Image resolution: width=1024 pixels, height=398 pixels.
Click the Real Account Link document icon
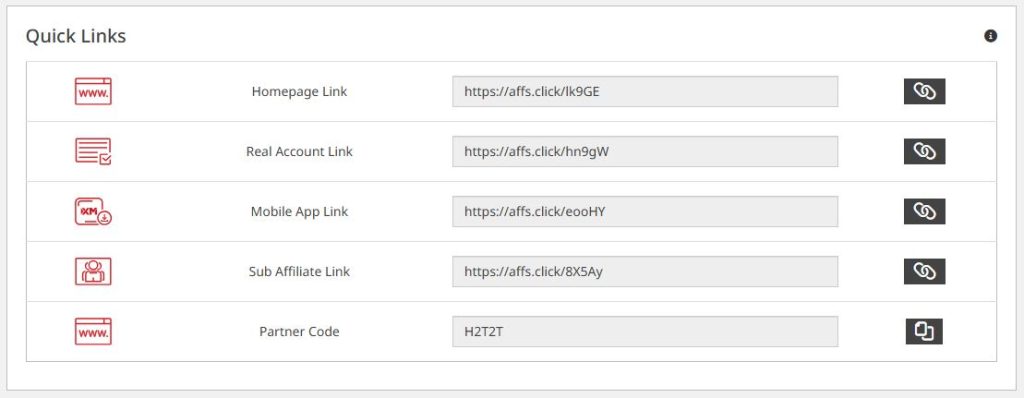[93, 152]
